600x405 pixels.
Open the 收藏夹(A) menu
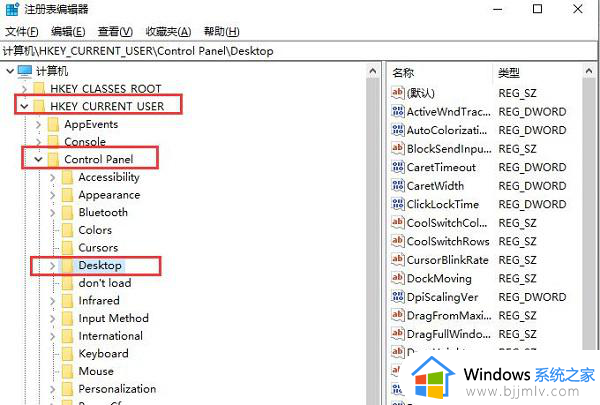[168, 31]
